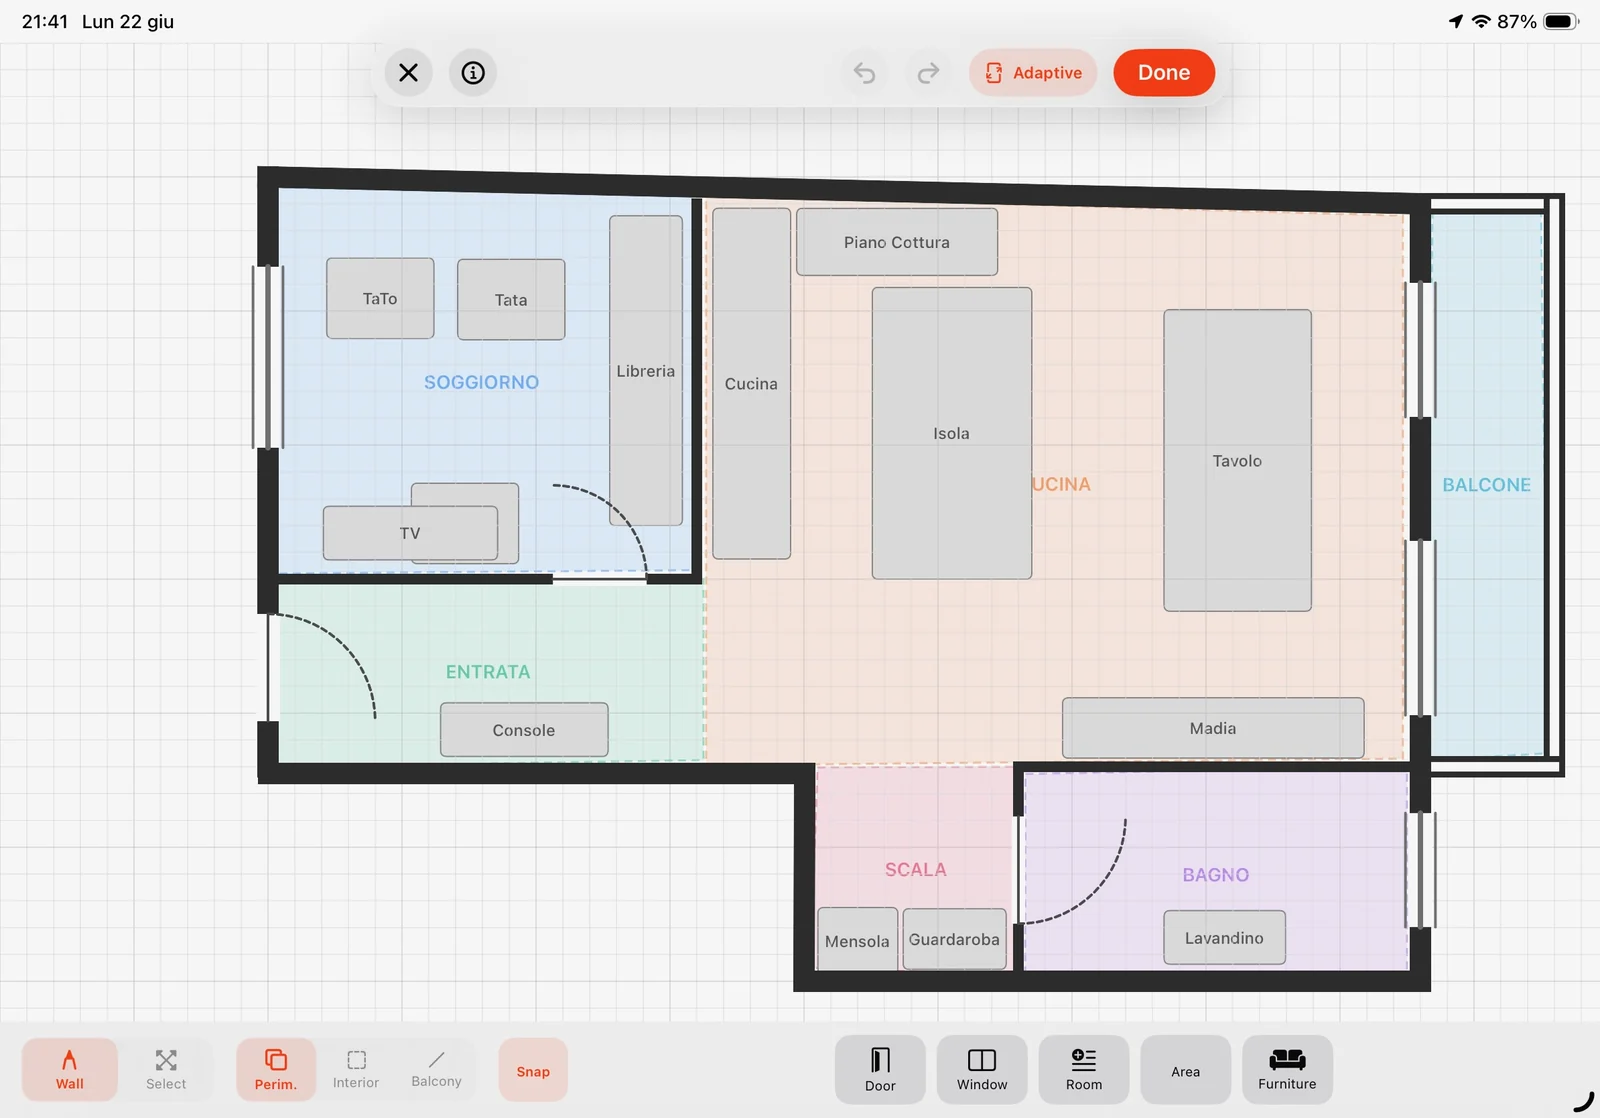Redo the last action
Image resolution: width=1600 pixels, height=1118 pixels.
928,73
